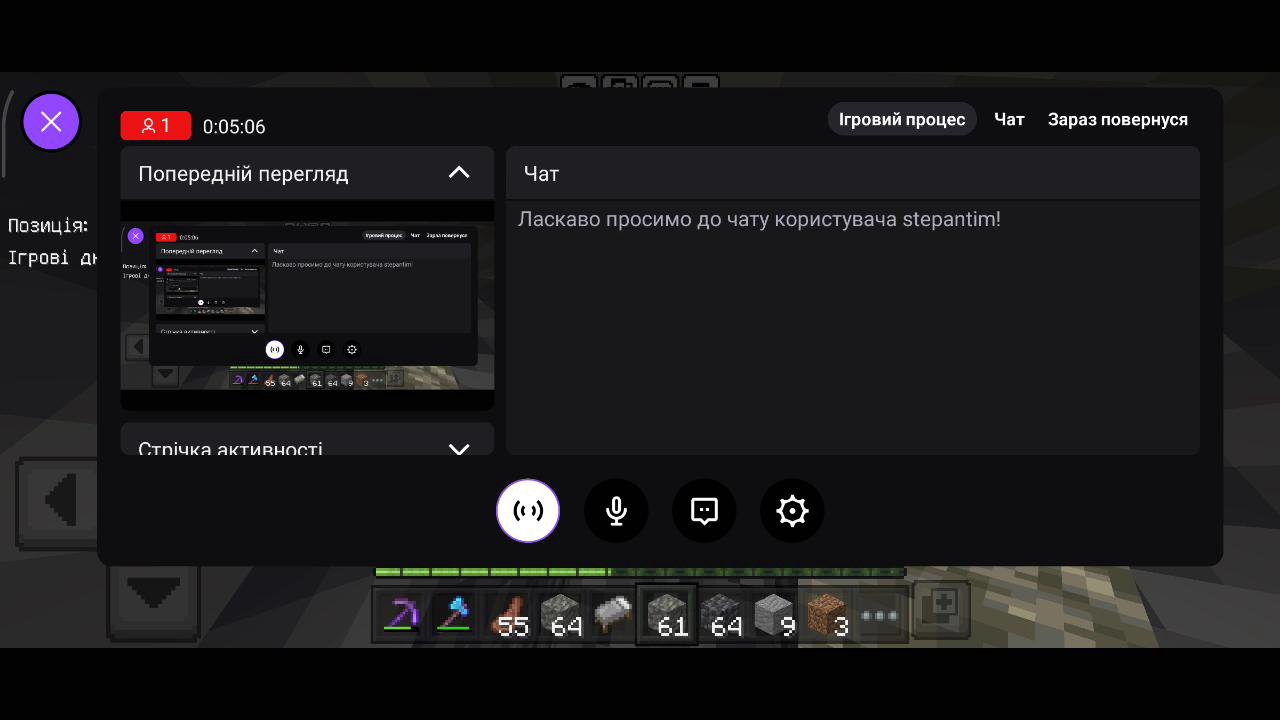Select the Зараз повернуся tab
This screenshot has height=720, width=1280.
click(x=1117, y=119)
